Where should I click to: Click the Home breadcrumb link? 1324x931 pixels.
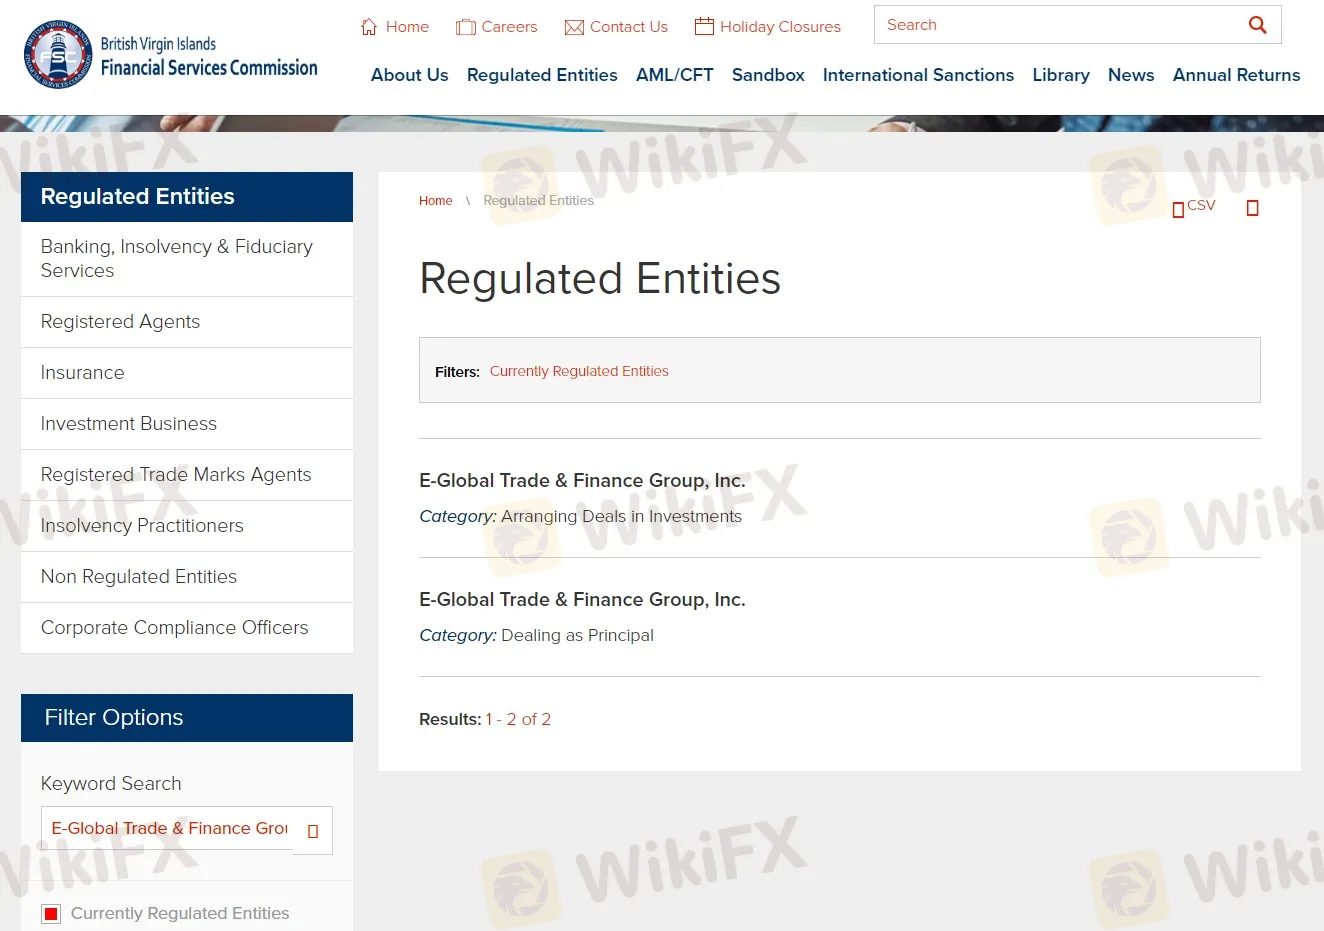[x=435, y=201]
